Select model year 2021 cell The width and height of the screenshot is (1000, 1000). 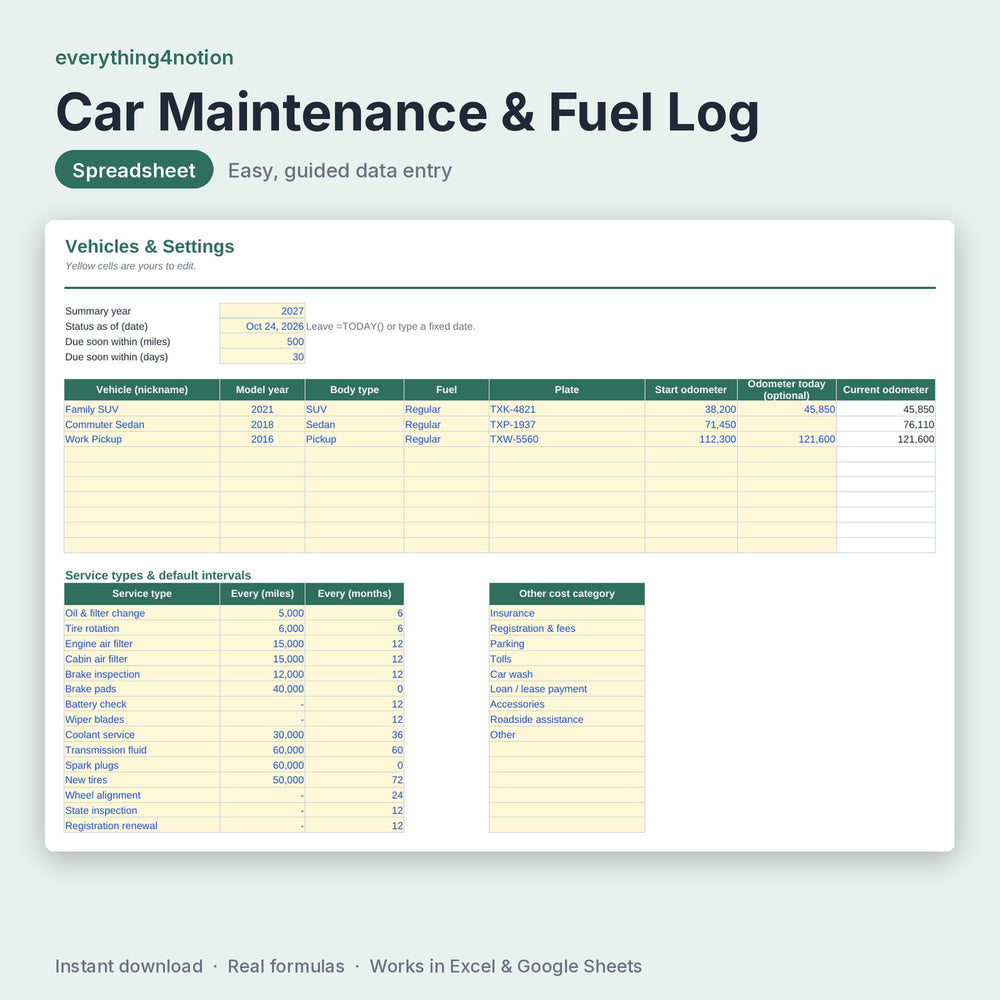(x=262, y=409)
